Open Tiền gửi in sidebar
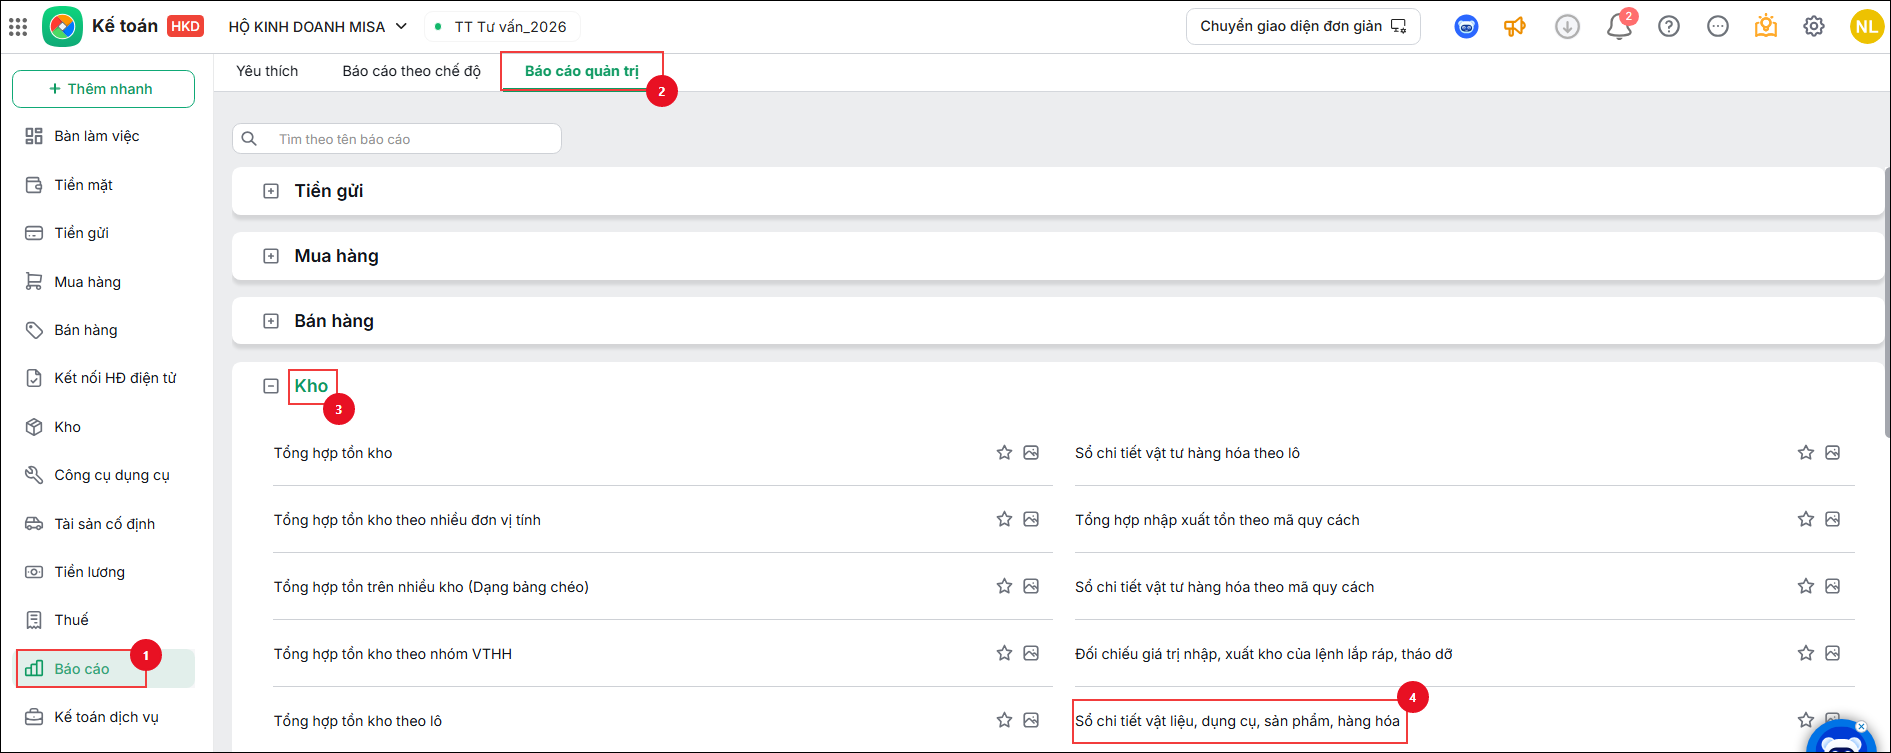 104,233
